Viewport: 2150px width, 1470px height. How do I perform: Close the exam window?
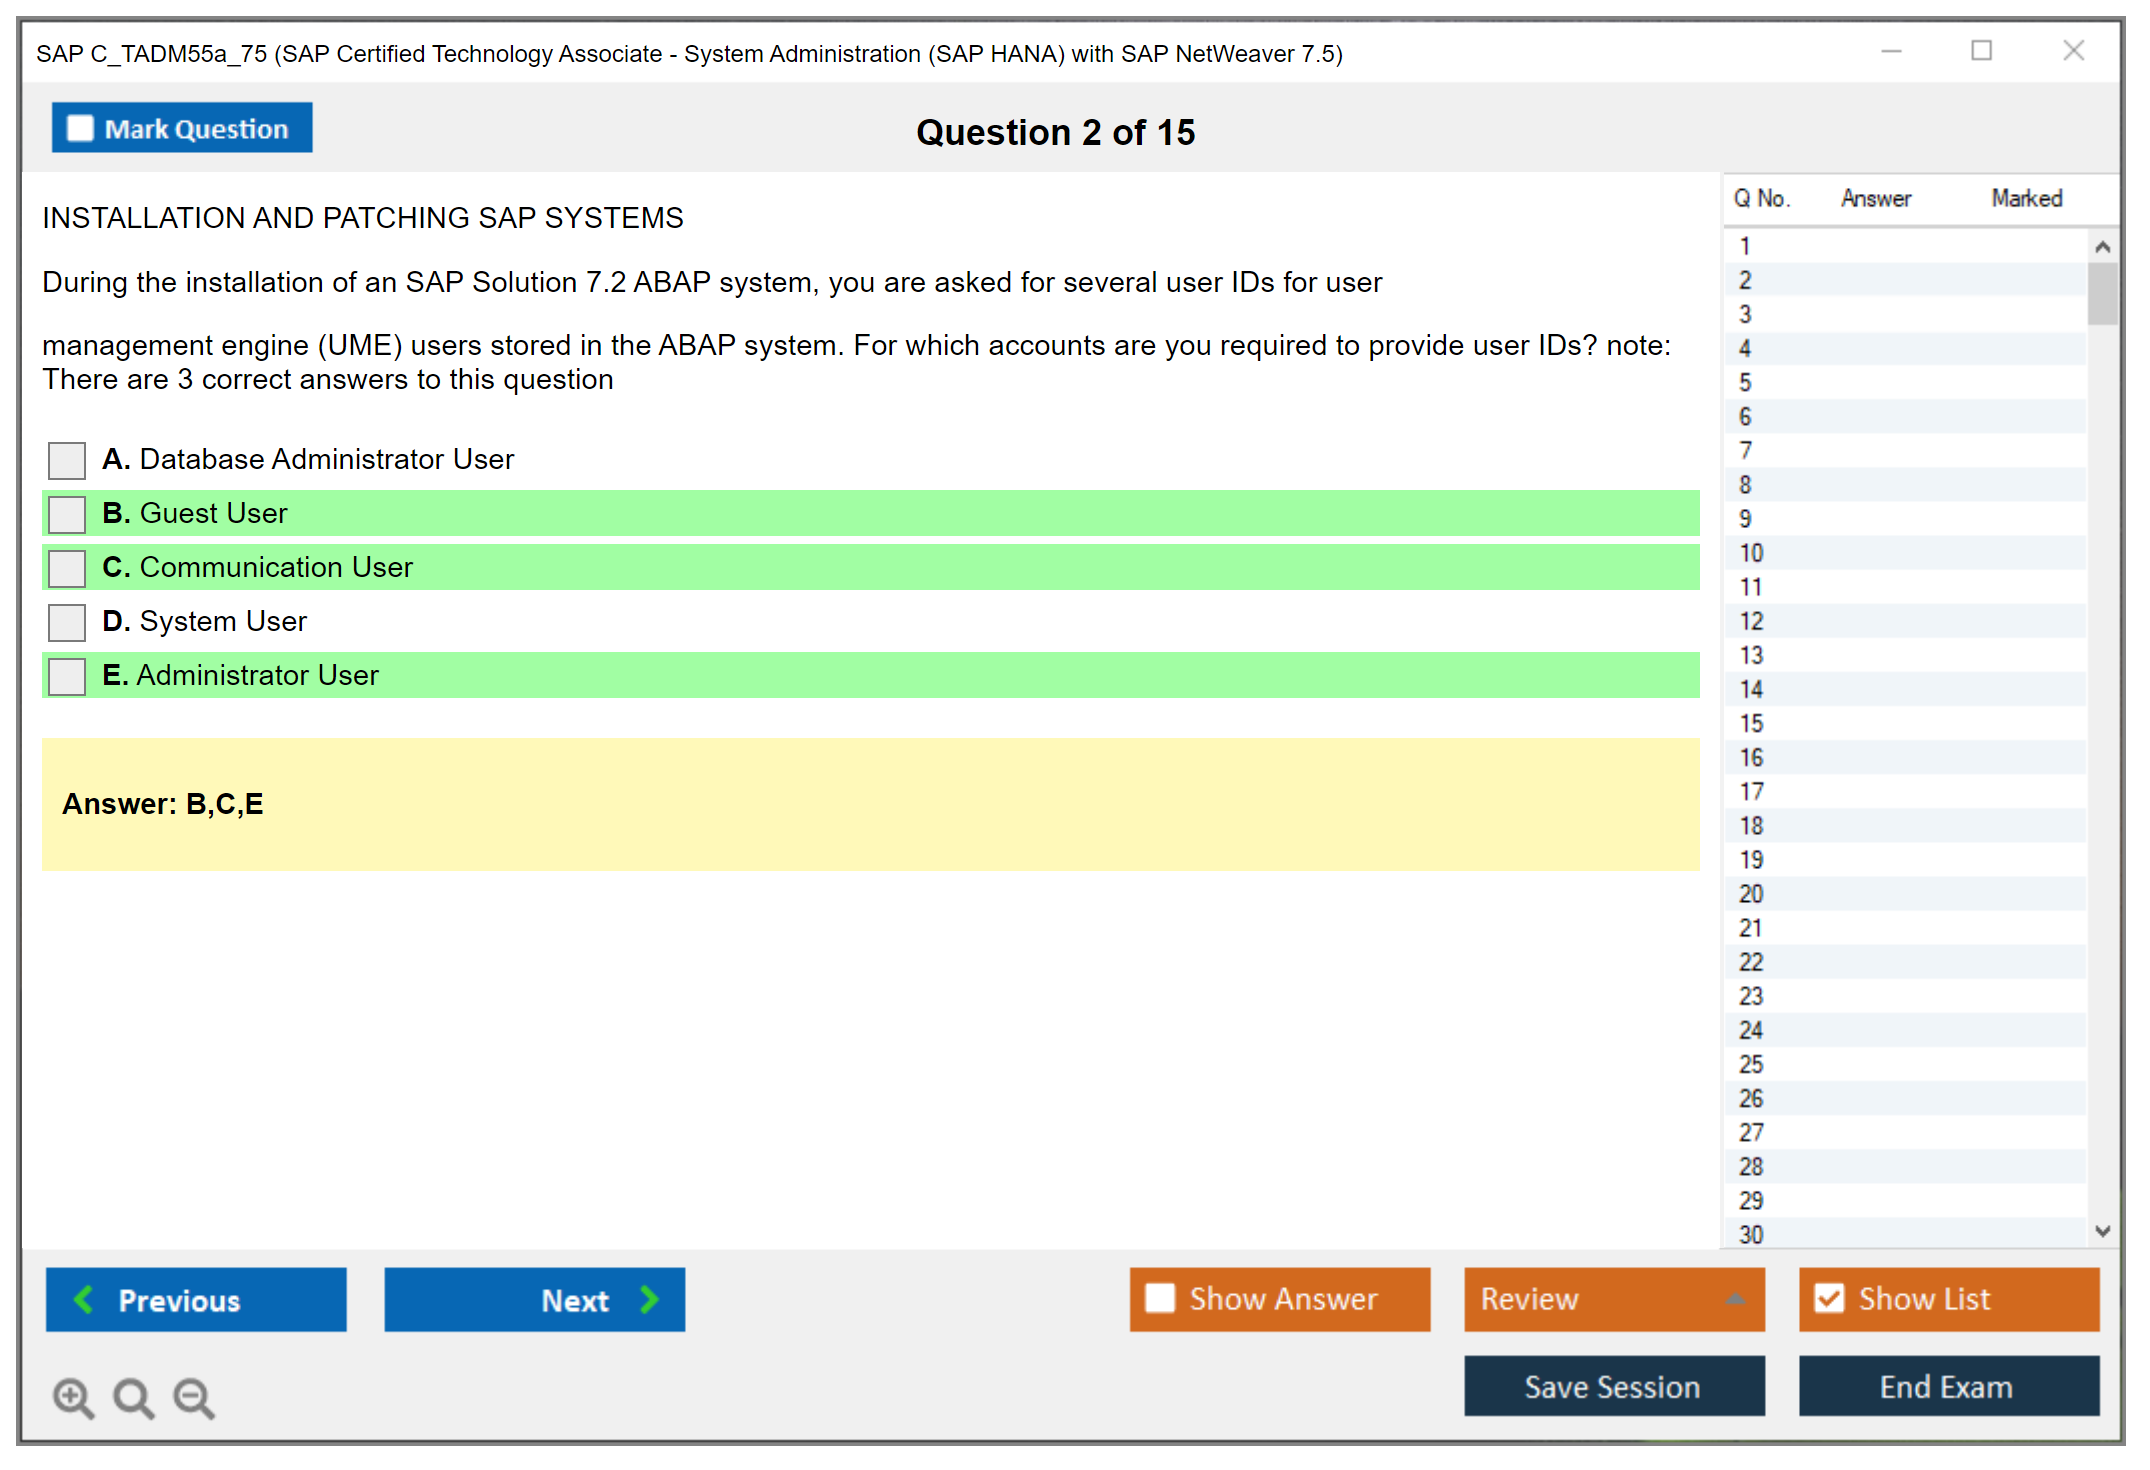(2073, 51)
